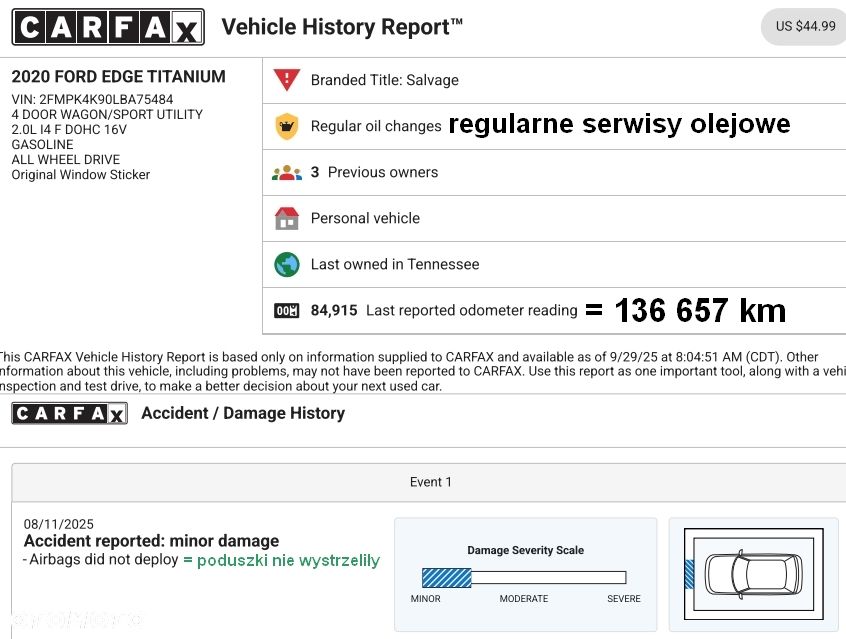
Task: Click the Accident / Damage History heading
Action: tap(243, 413)
